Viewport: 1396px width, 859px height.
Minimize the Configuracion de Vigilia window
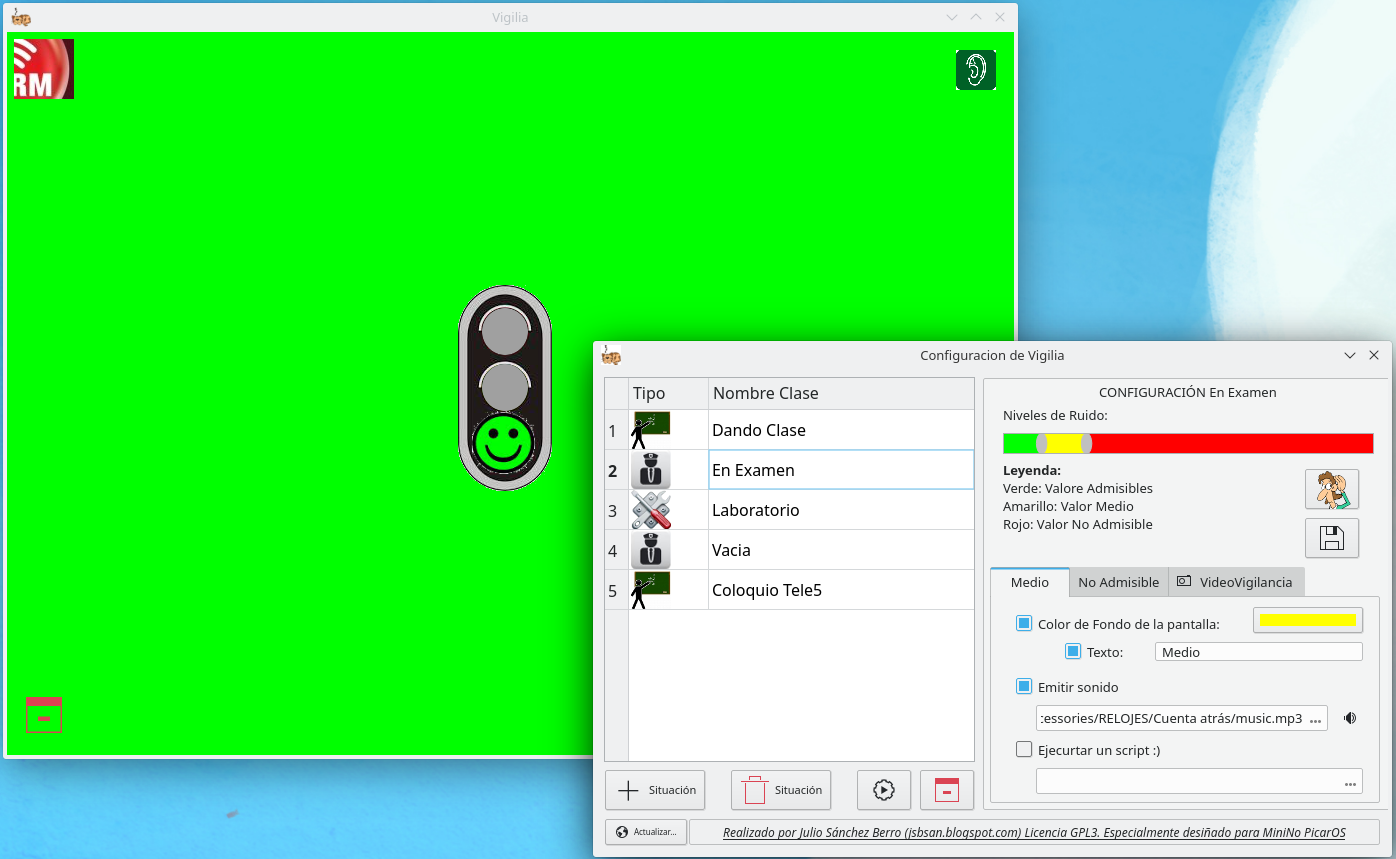1350,355
